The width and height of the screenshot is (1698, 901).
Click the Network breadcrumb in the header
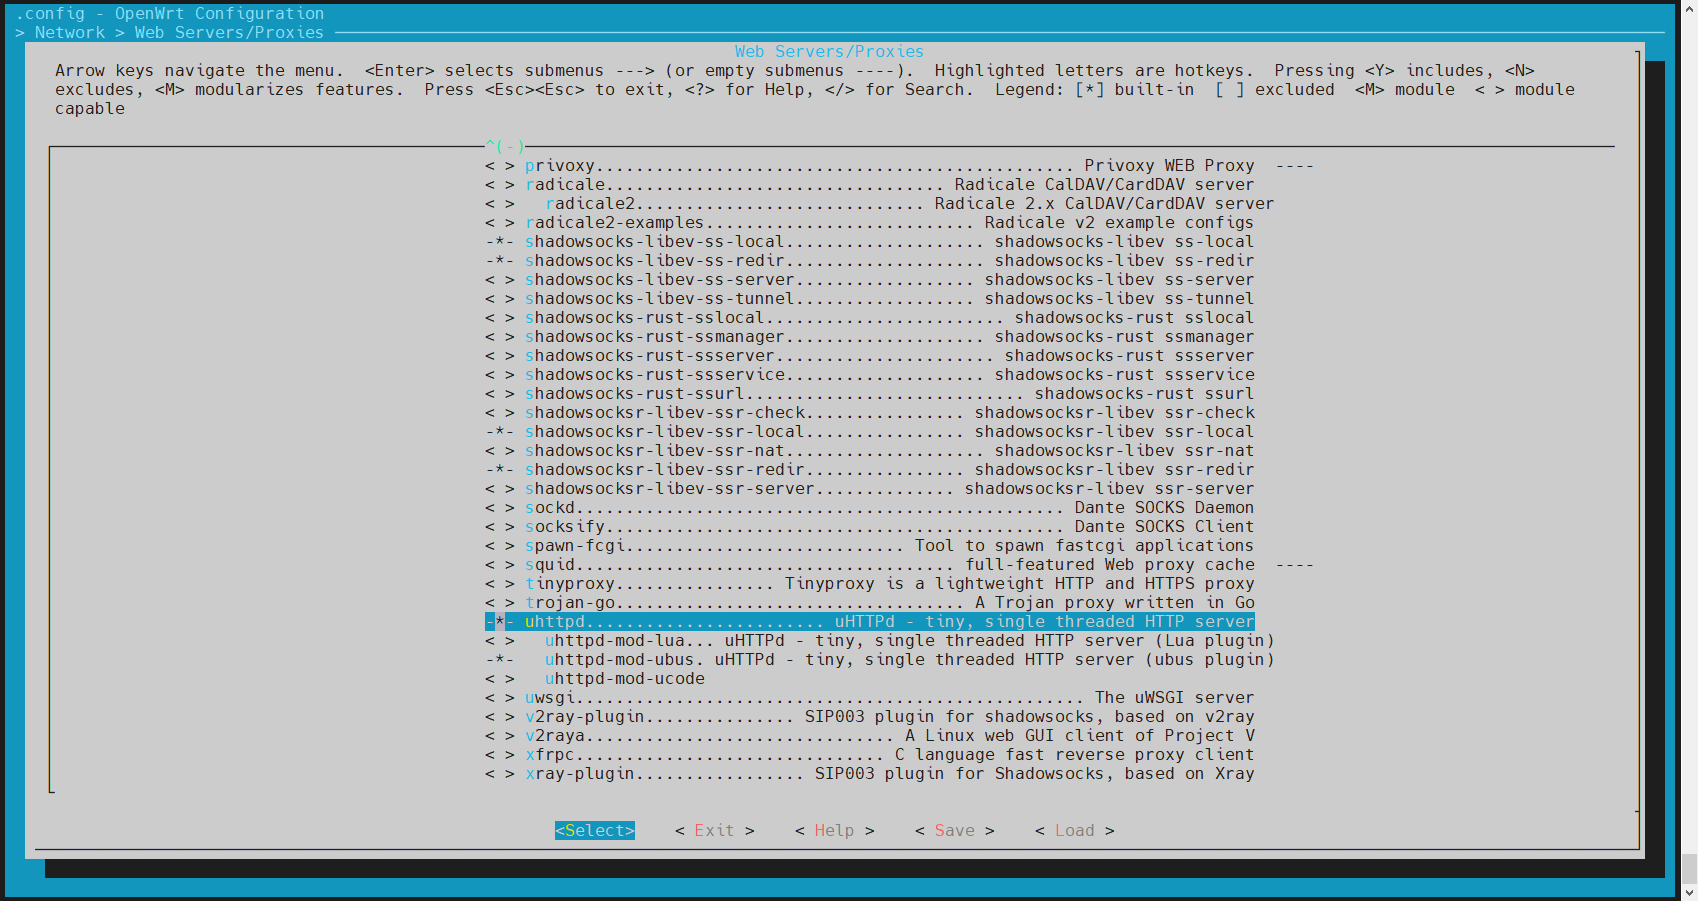click(x=69, y=33)
